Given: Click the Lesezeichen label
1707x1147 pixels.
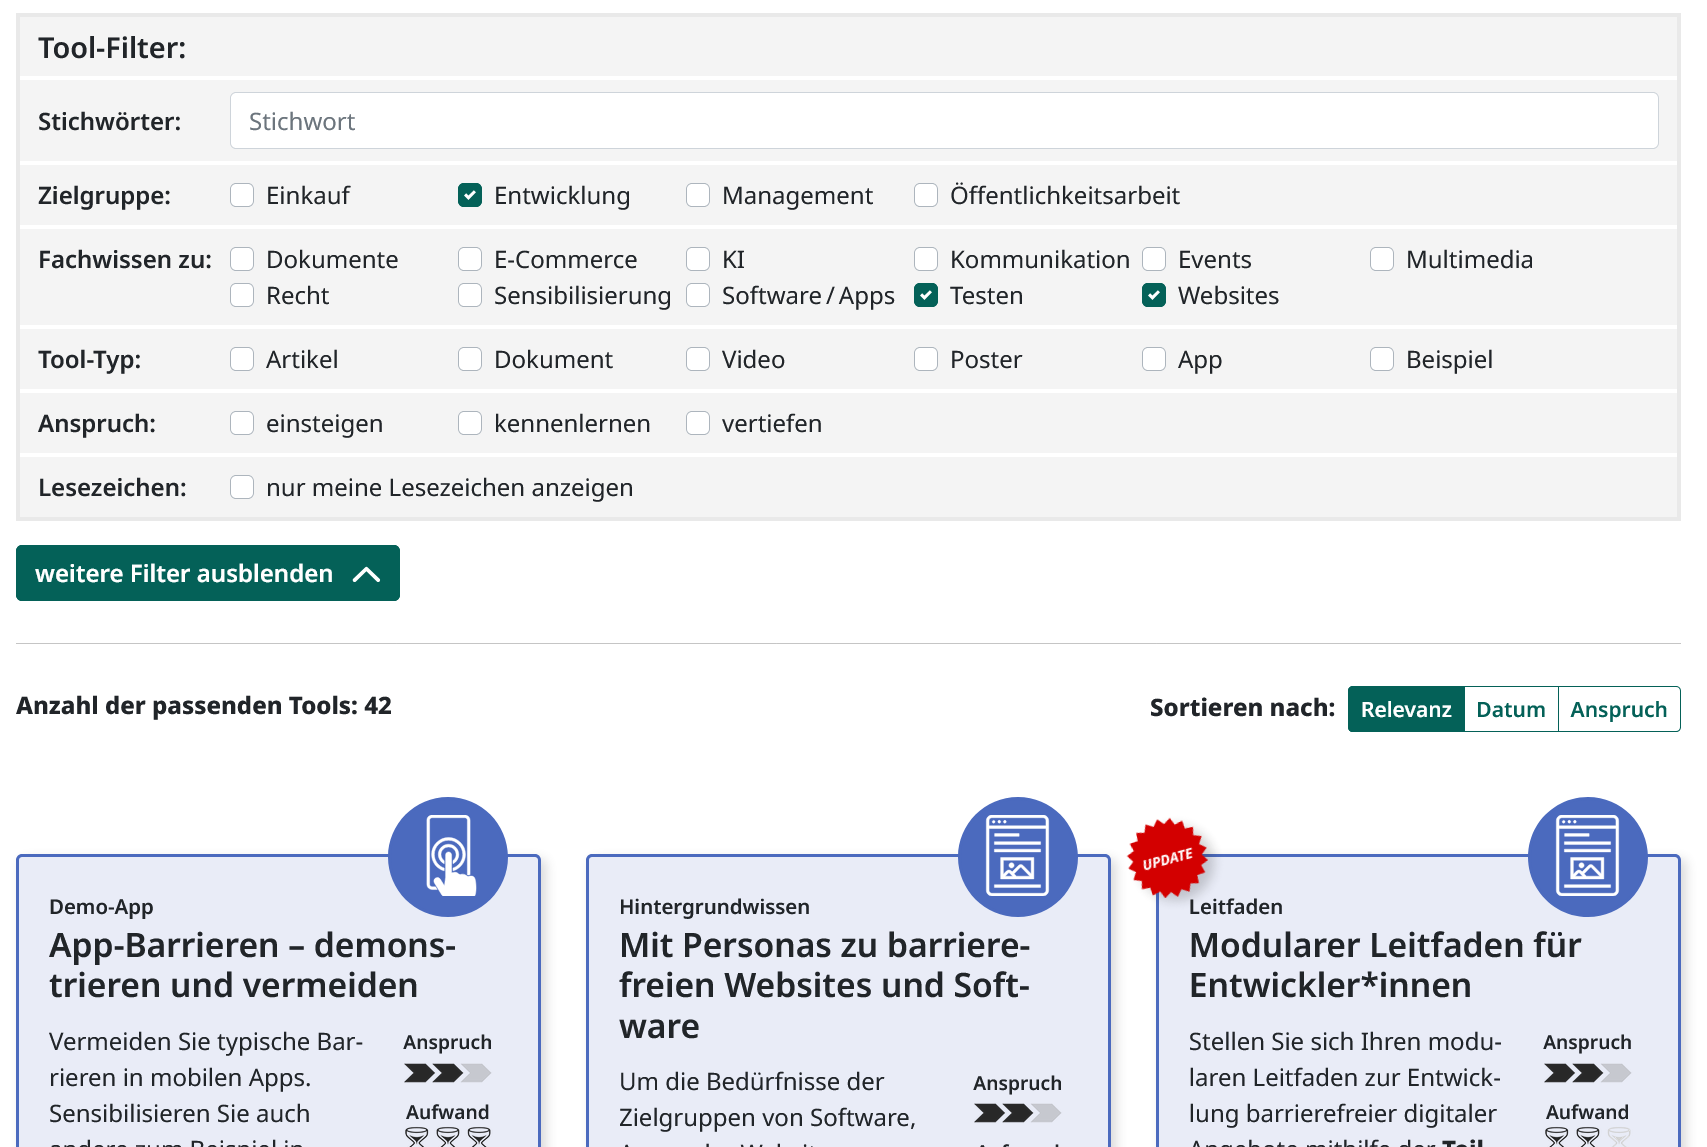Looking at the screenshot, I should coord(112,488).
